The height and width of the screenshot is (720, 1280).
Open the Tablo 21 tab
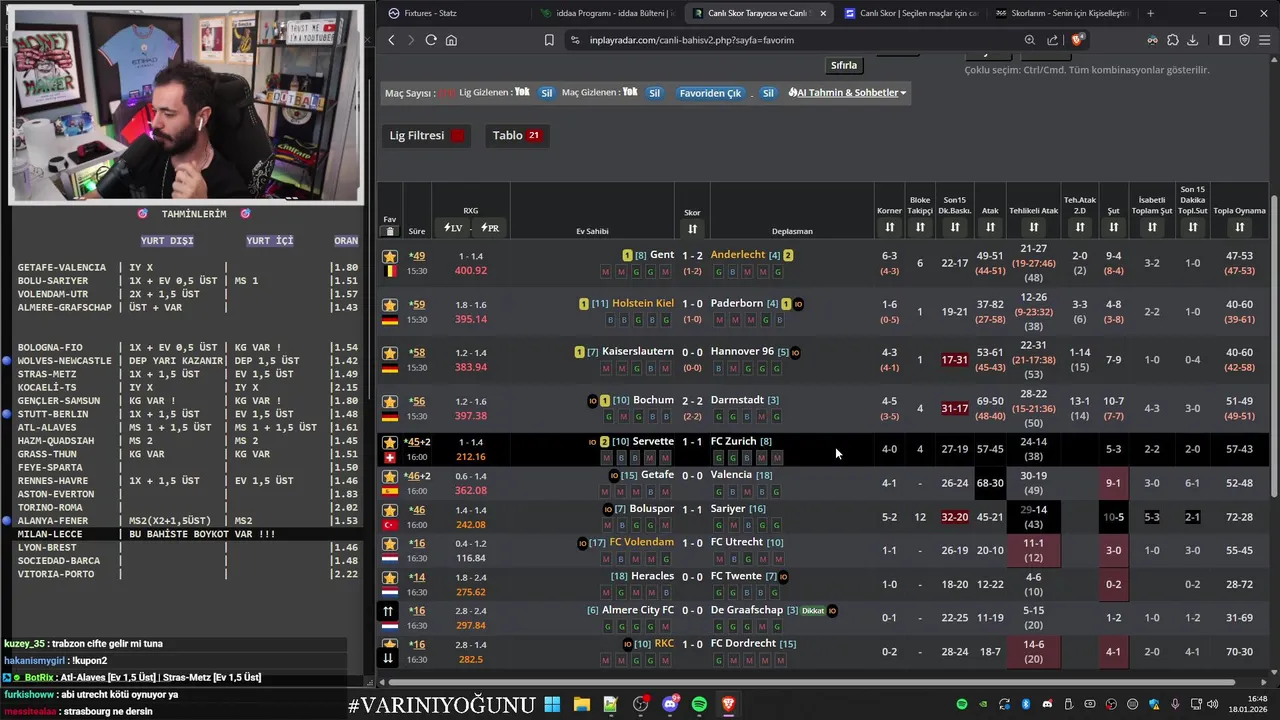pos(516,135)
